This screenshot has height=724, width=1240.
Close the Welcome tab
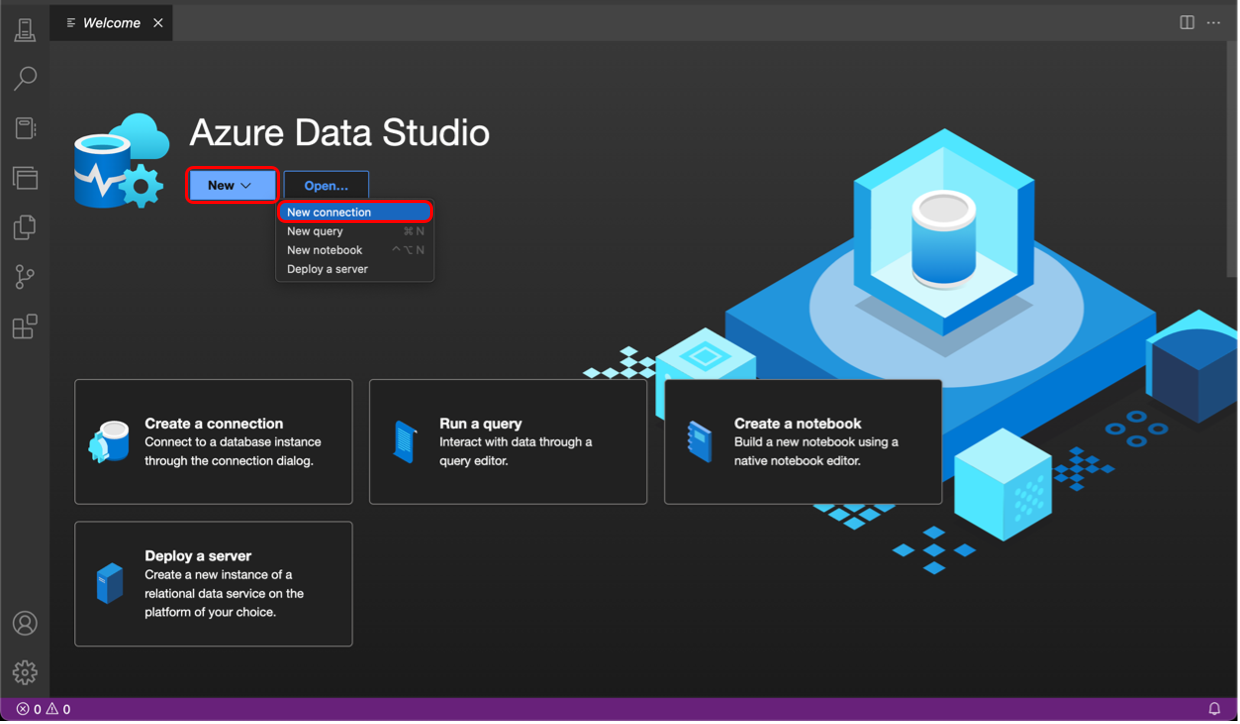(158, 23)
